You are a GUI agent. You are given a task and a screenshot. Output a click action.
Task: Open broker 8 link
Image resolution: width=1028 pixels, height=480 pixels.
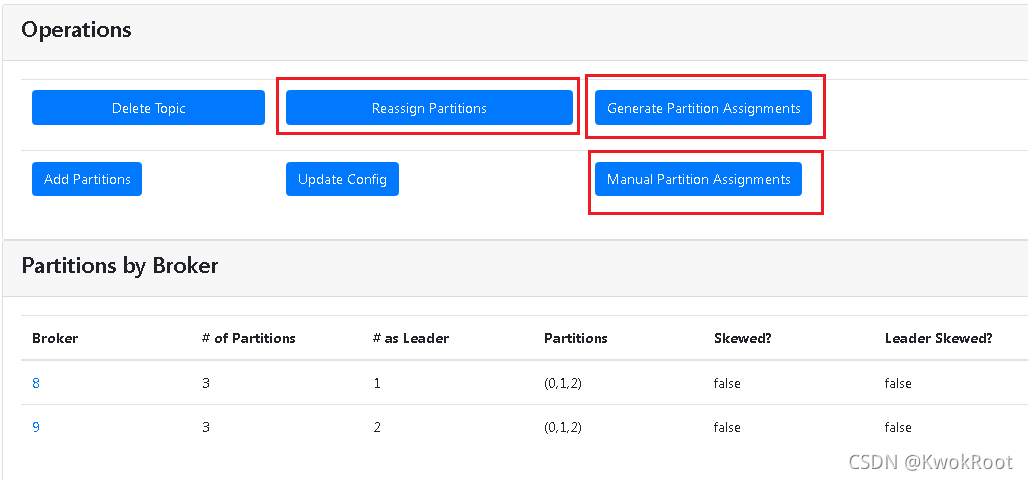click(36, 383)
